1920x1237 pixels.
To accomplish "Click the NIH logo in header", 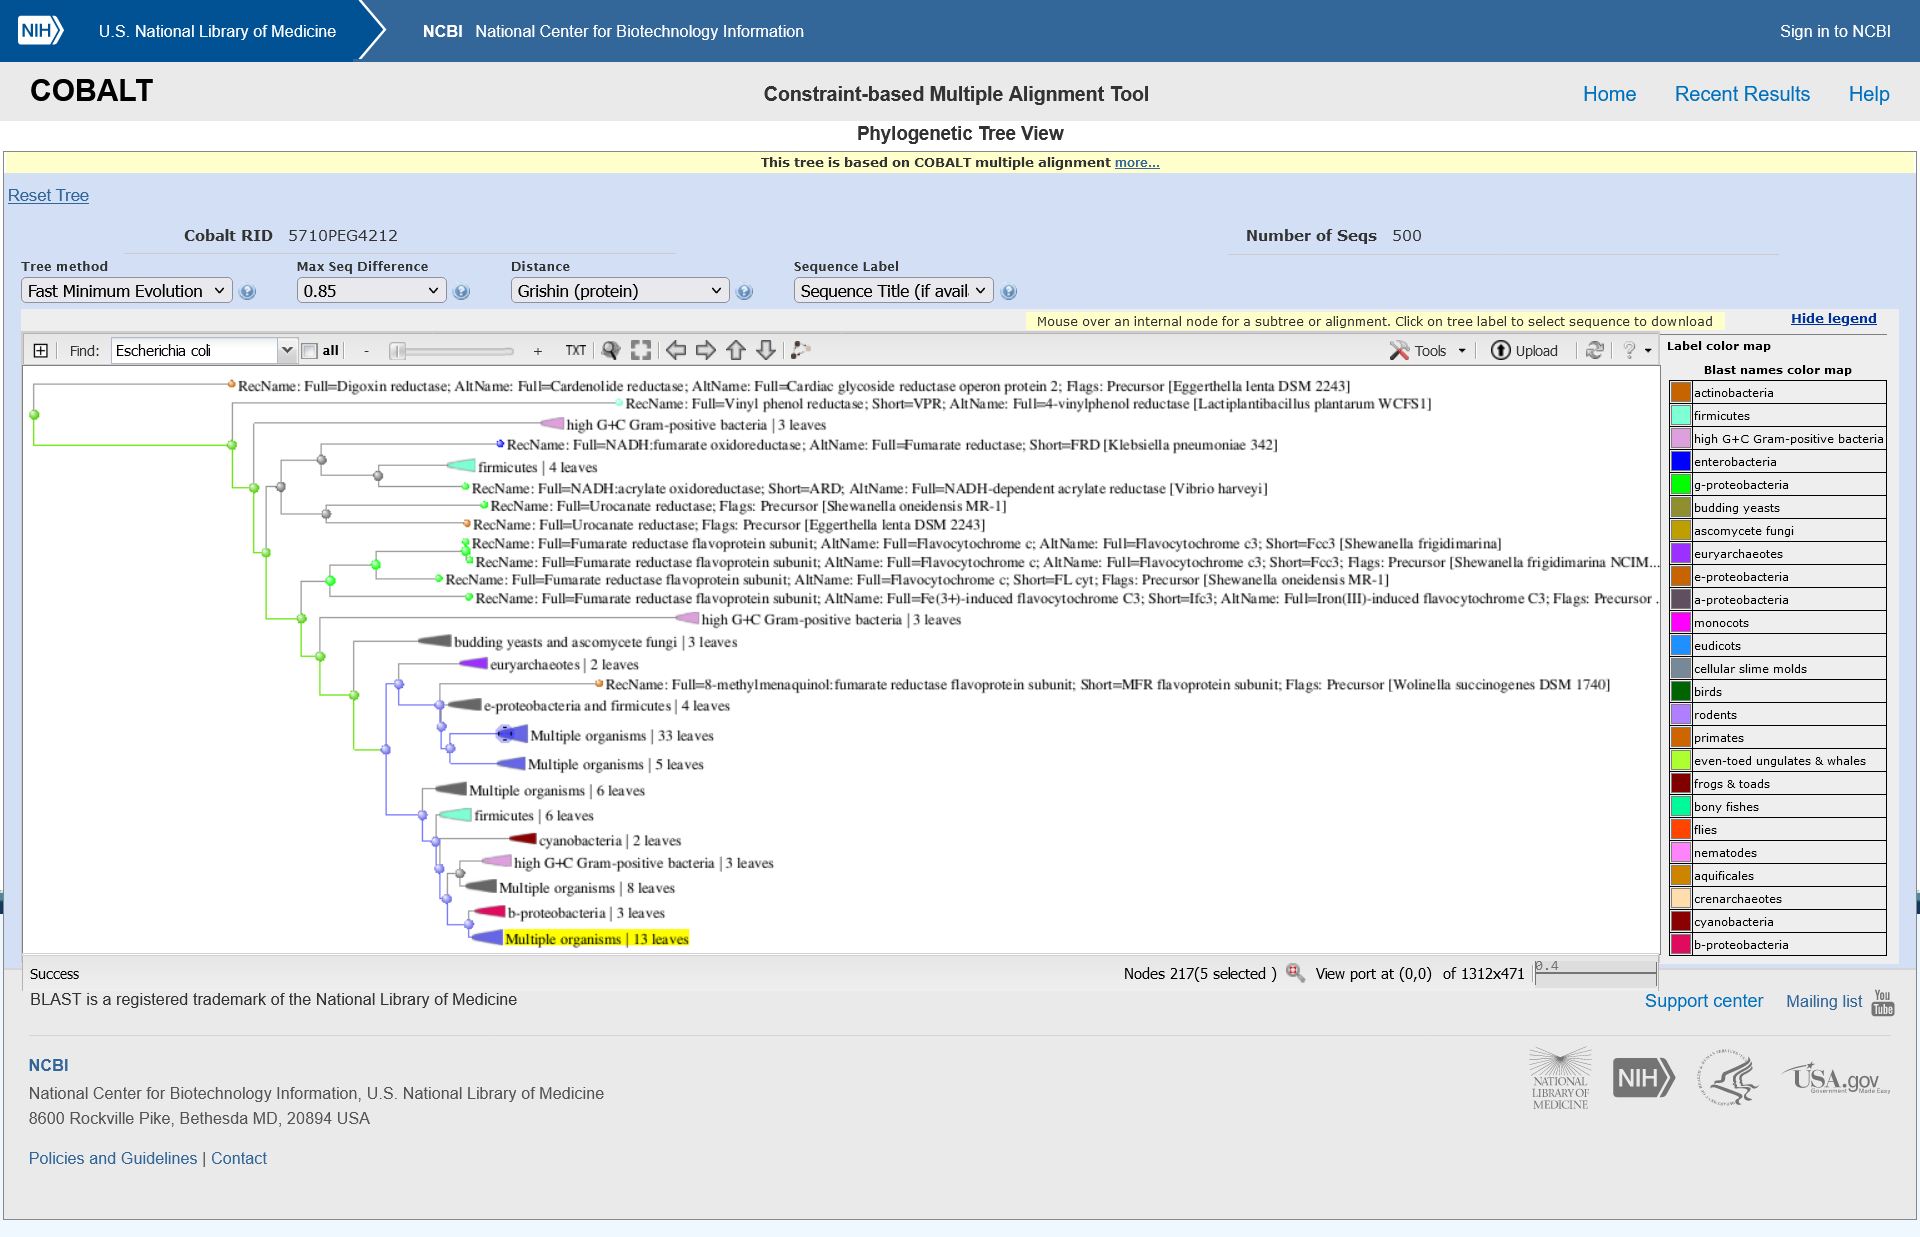I will coord(41,30).
